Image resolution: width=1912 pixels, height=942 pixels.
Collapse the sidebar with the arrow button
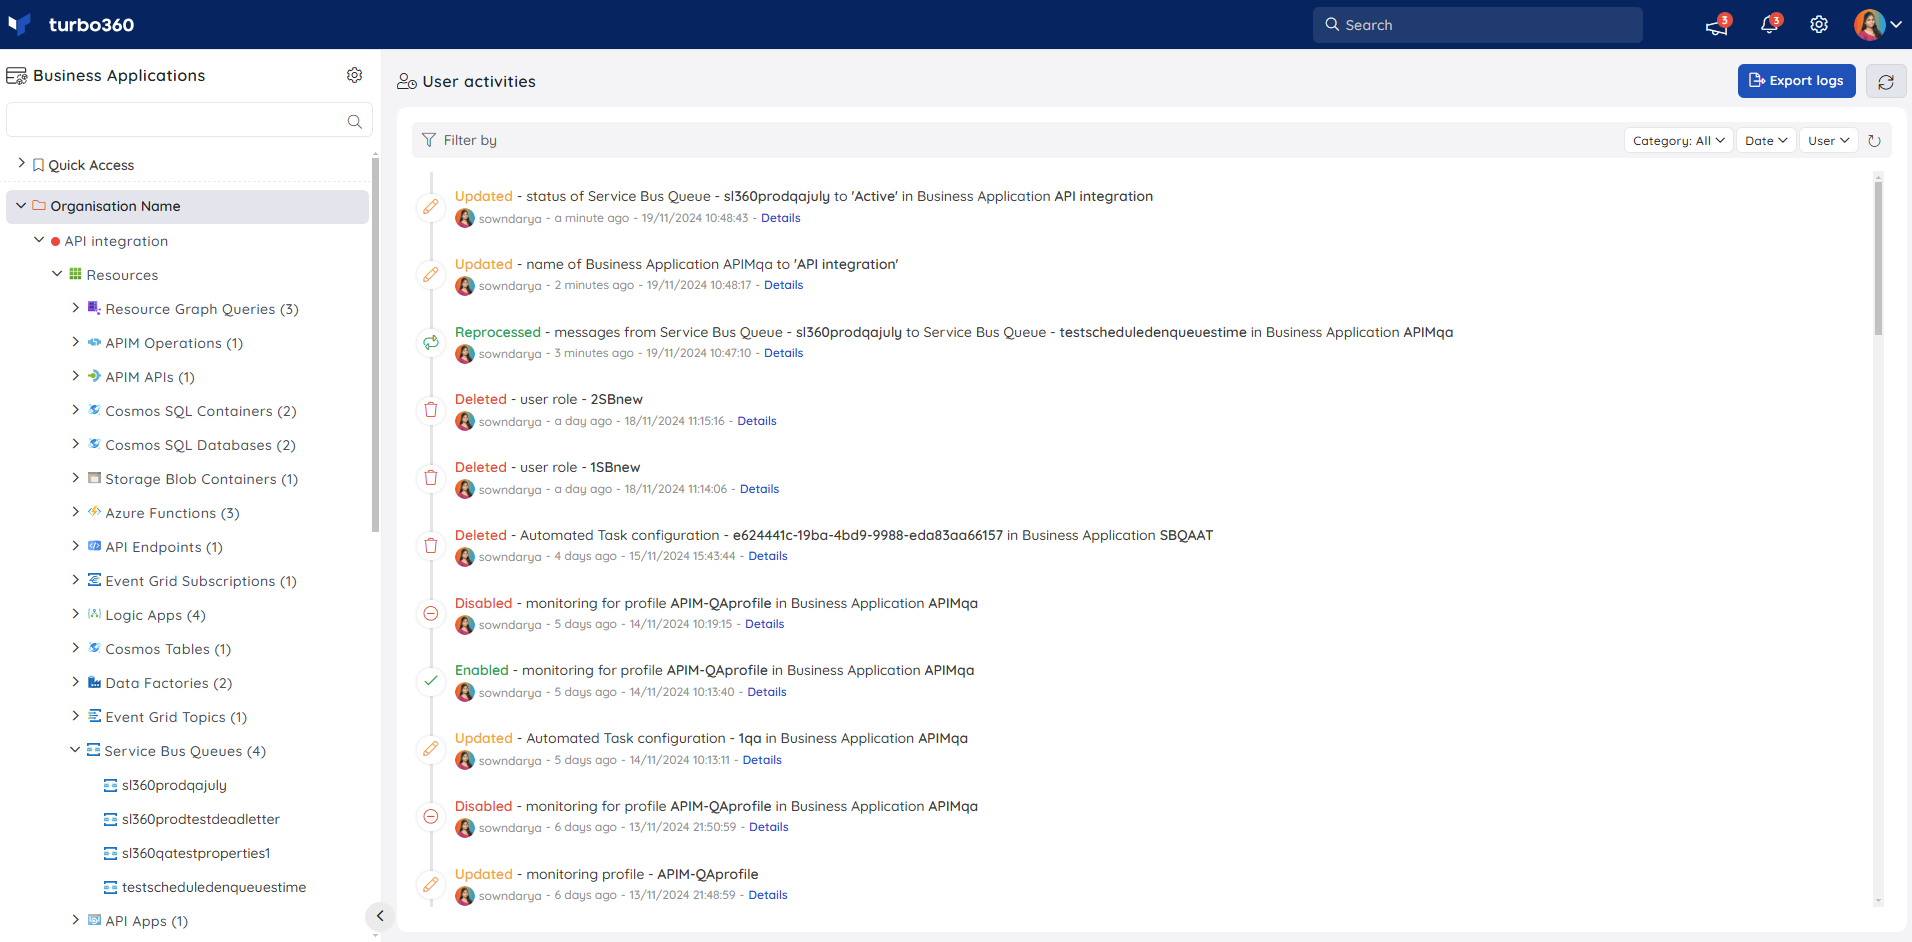380,916
